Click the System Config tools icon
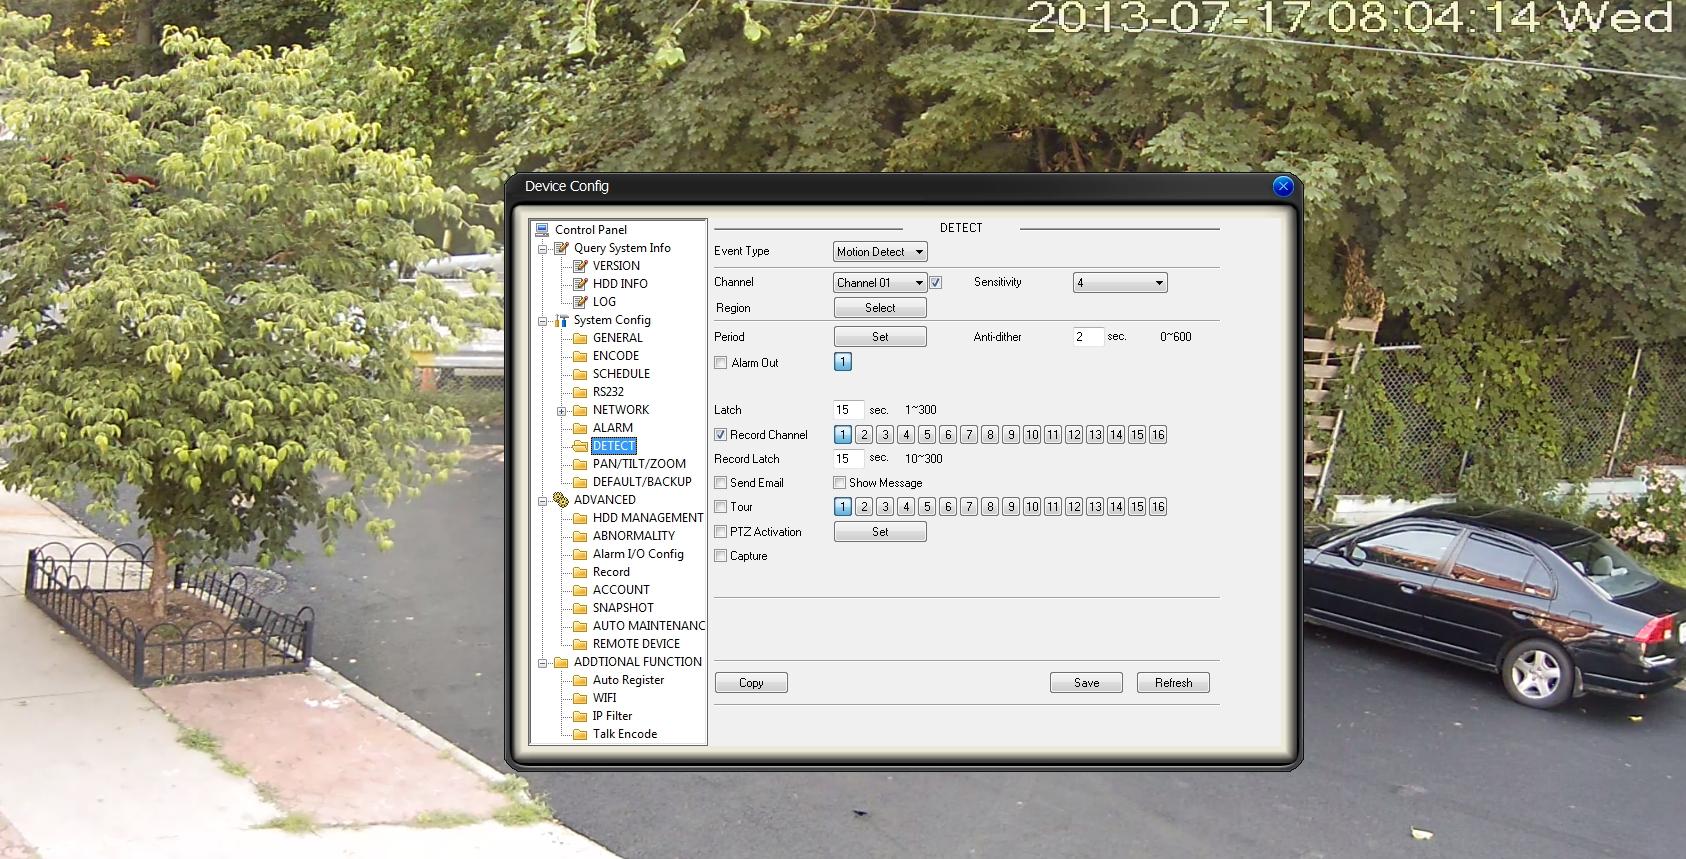Image resolution: width=1686 pixels, height=859 pixels. point(561,320)
